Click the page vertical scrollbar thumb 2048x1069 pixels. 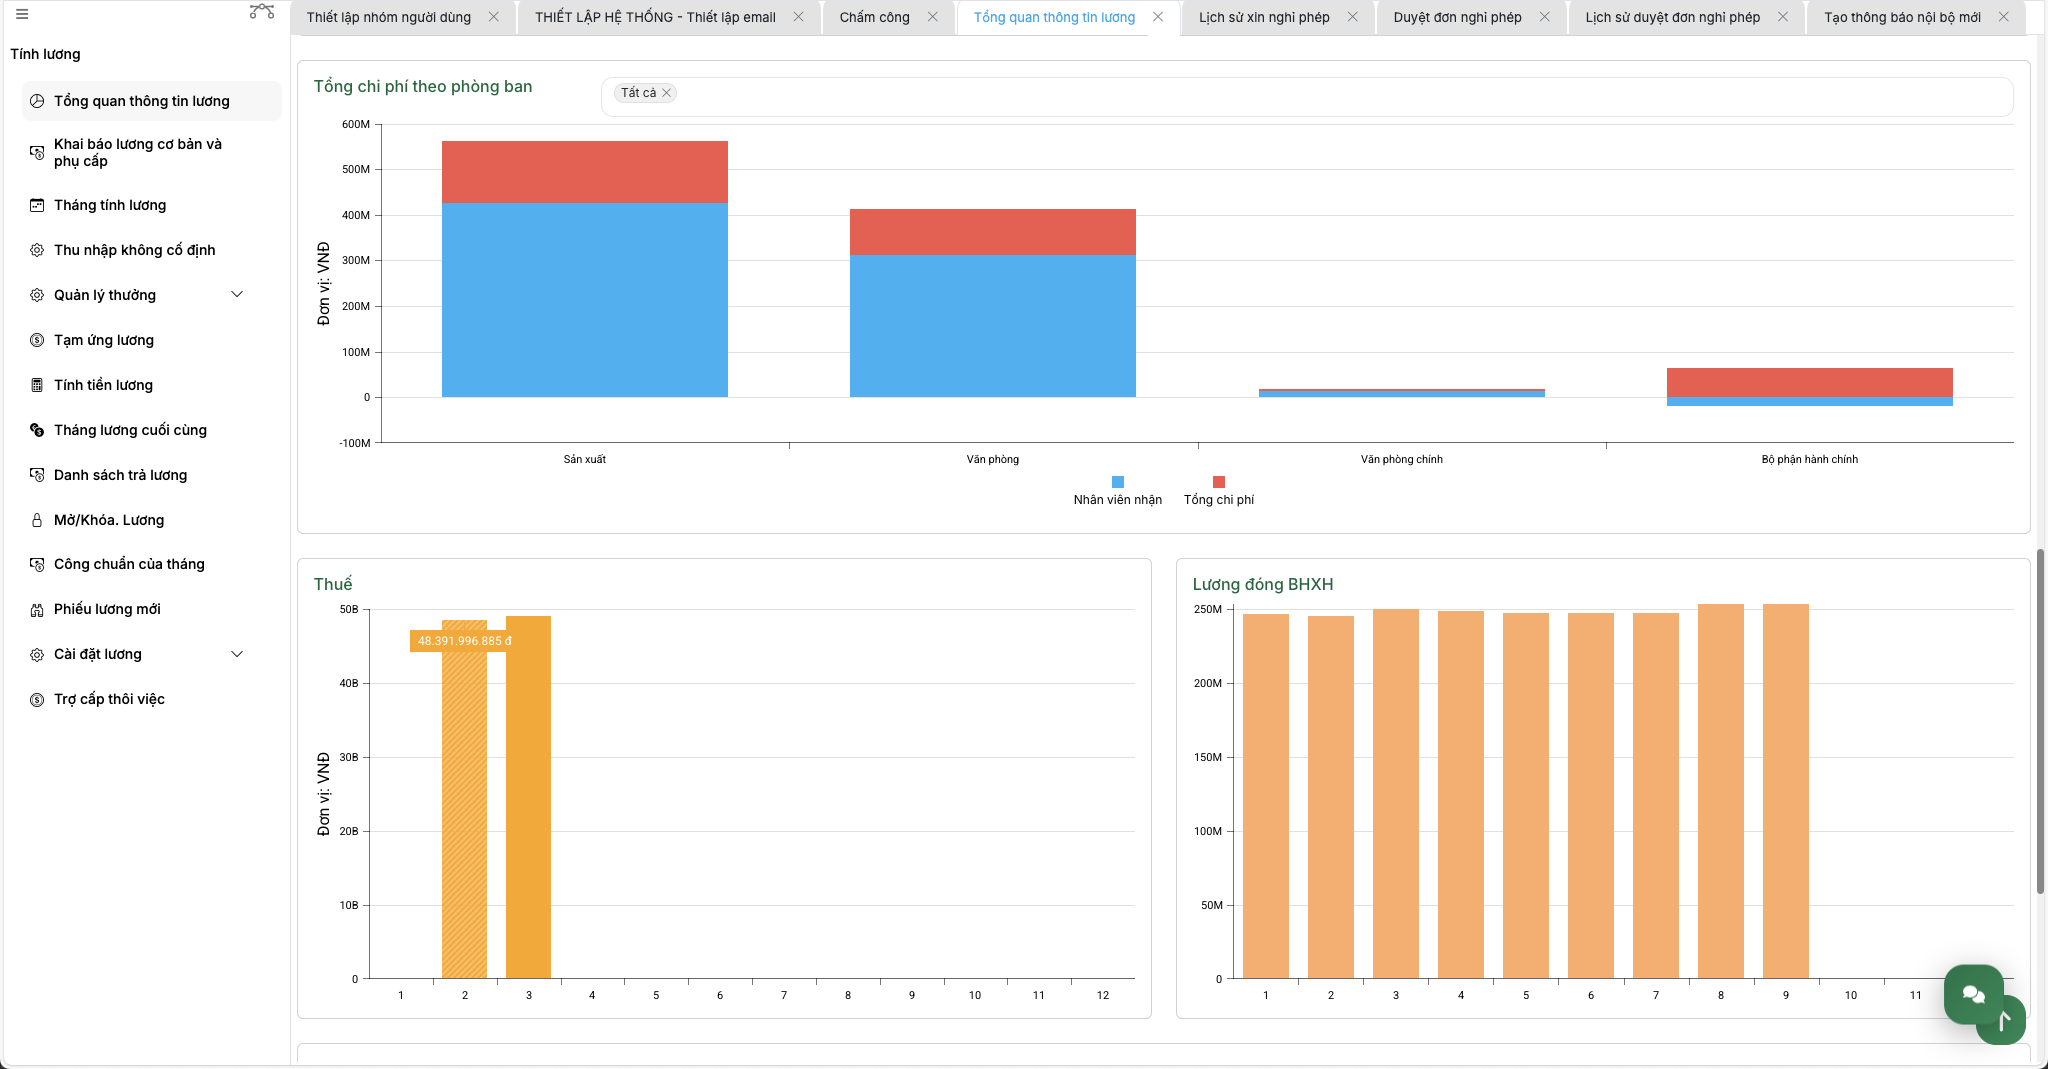tap(2040, 720)
